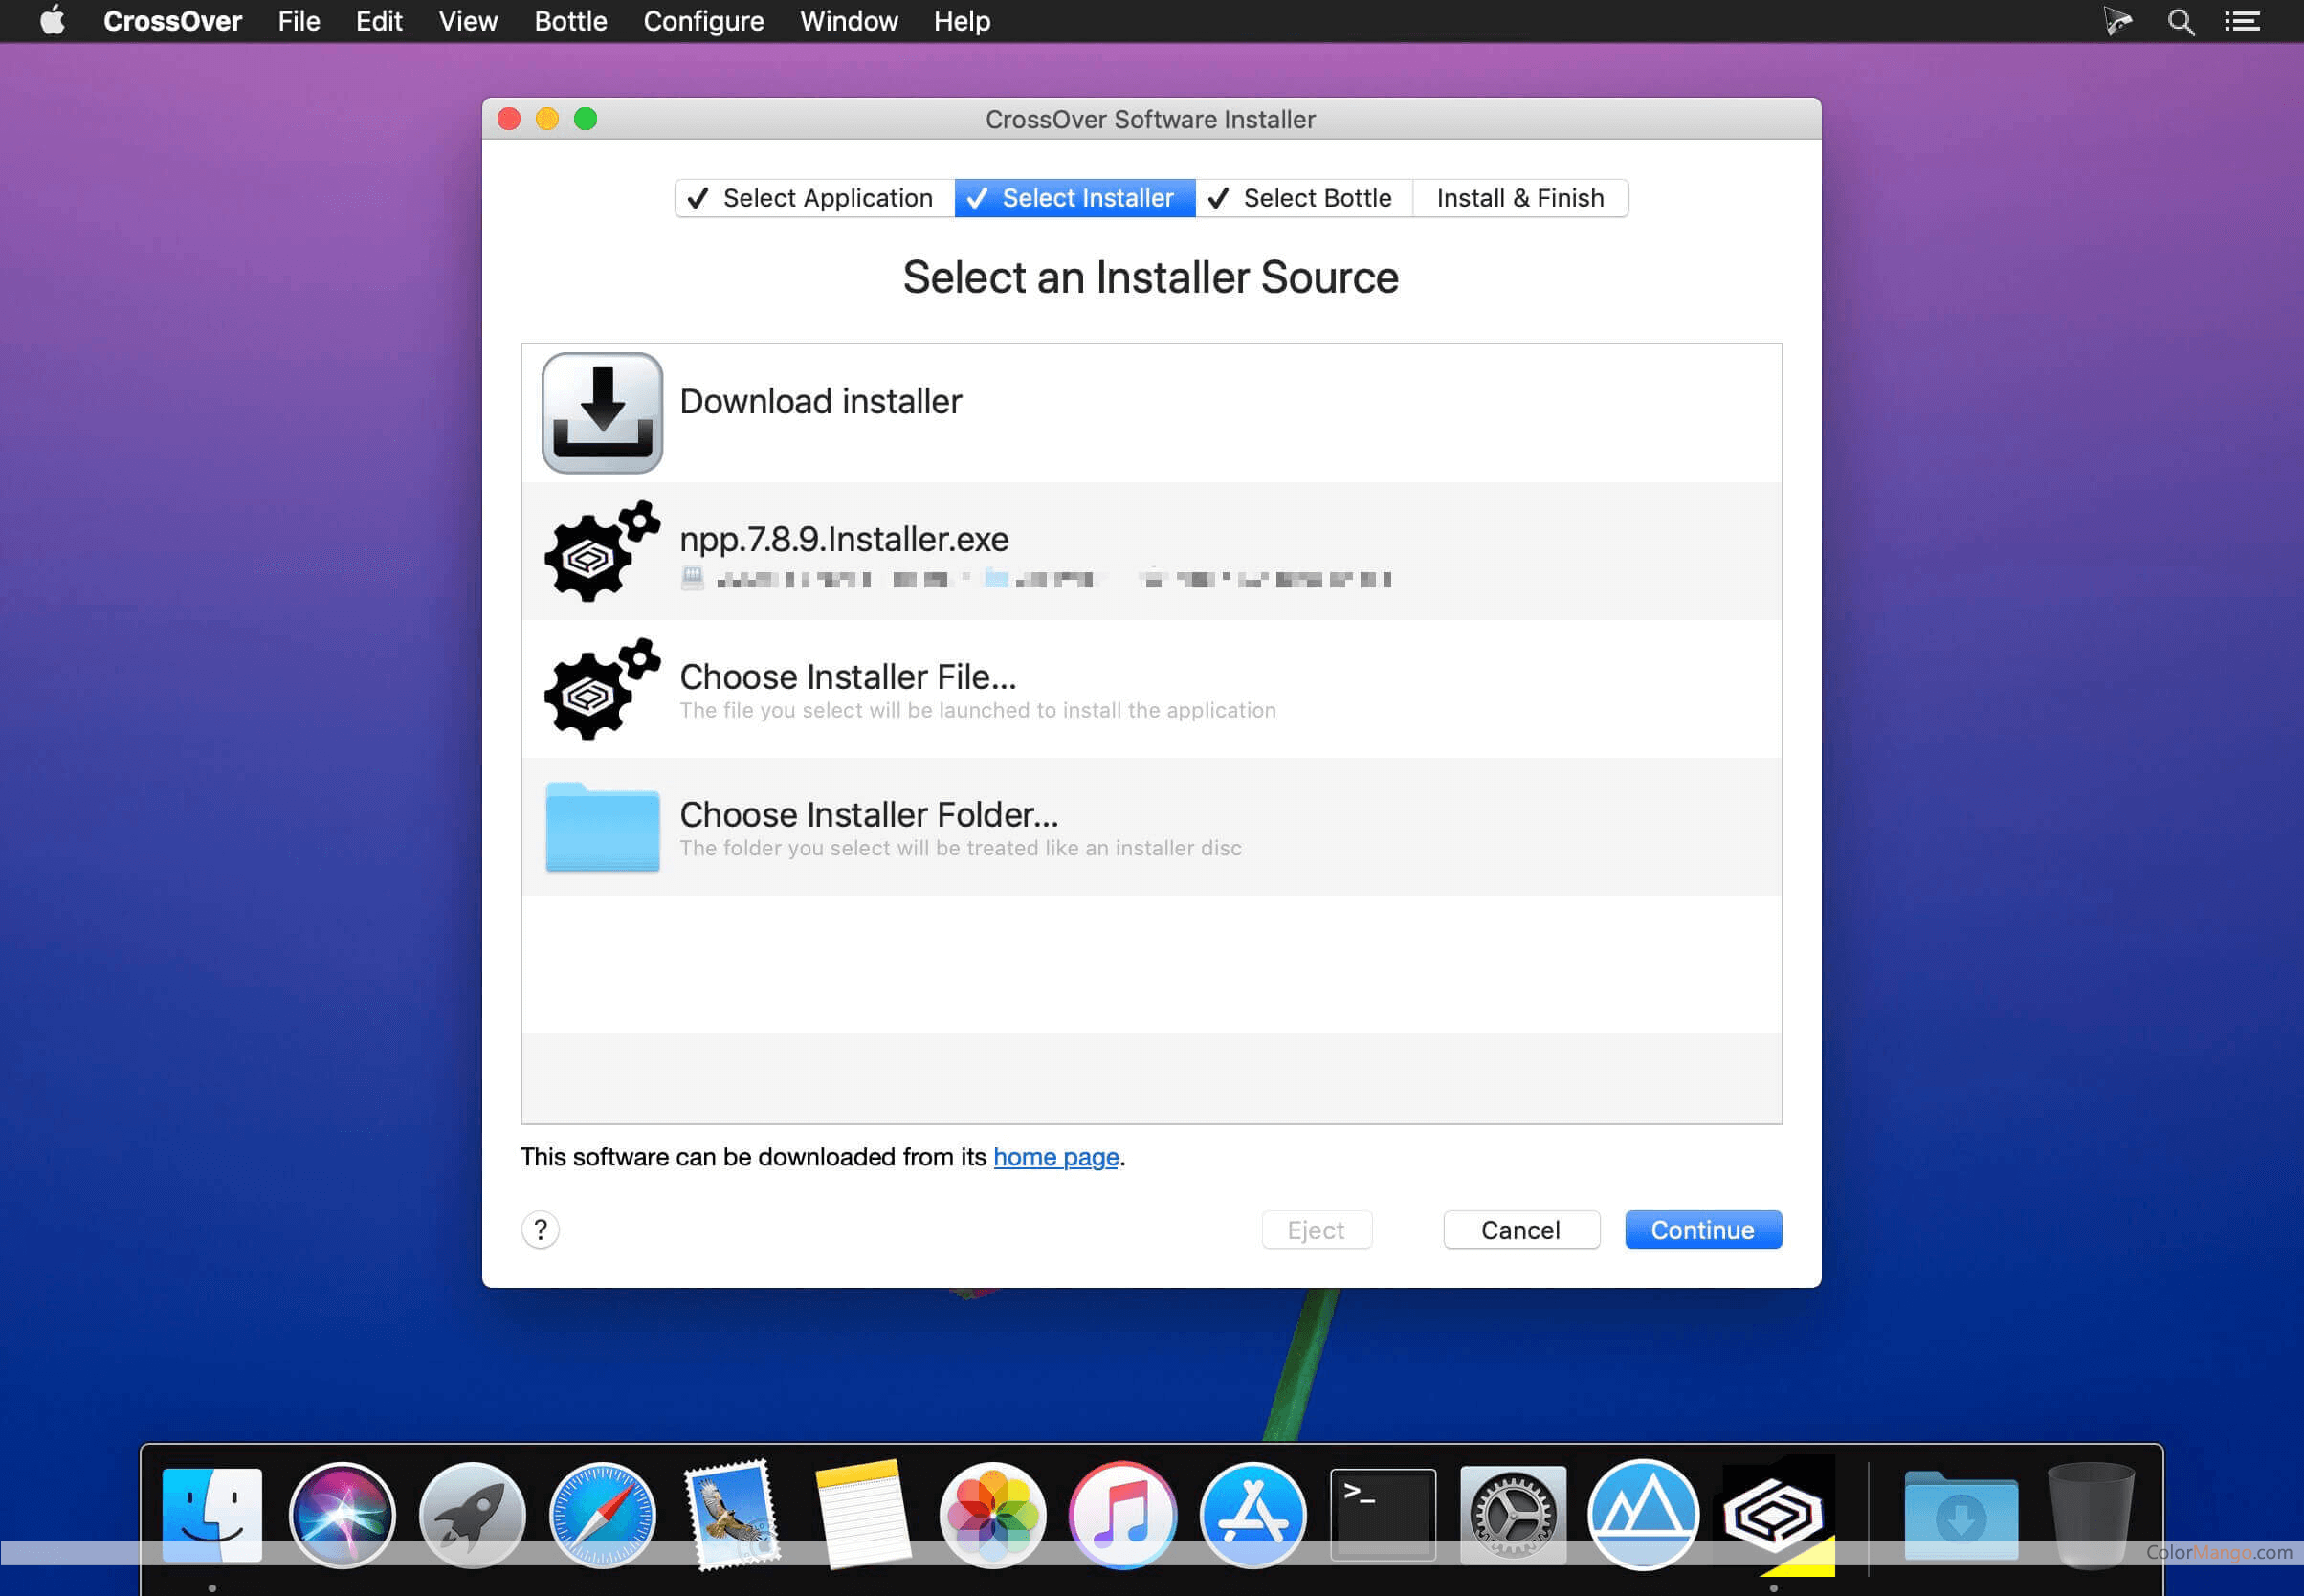Open the Downloads folder stack in the Dock
This screenshot has height=1596, width=2304.
tap(1959, 1514)
